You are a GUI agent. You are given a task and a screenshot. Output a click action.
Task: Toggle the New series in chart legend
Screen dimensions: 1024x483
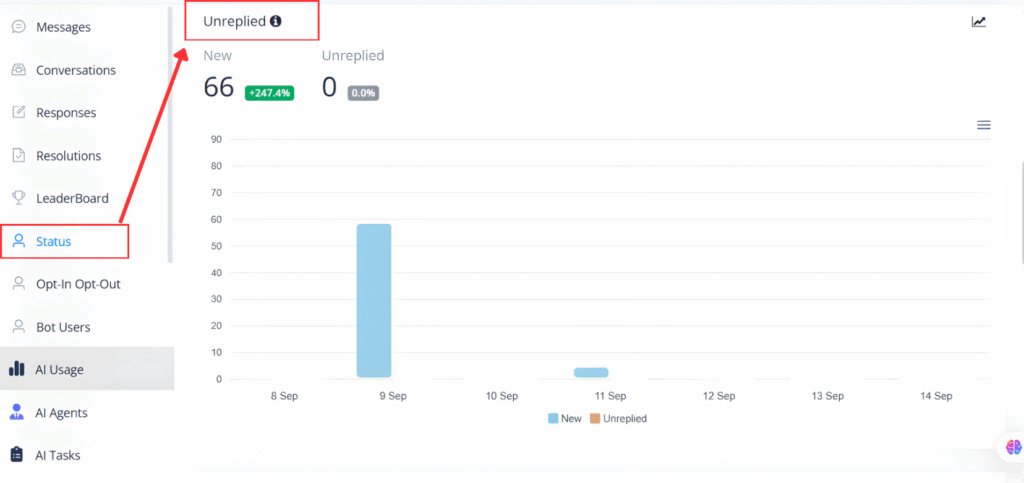coord(565,419)
